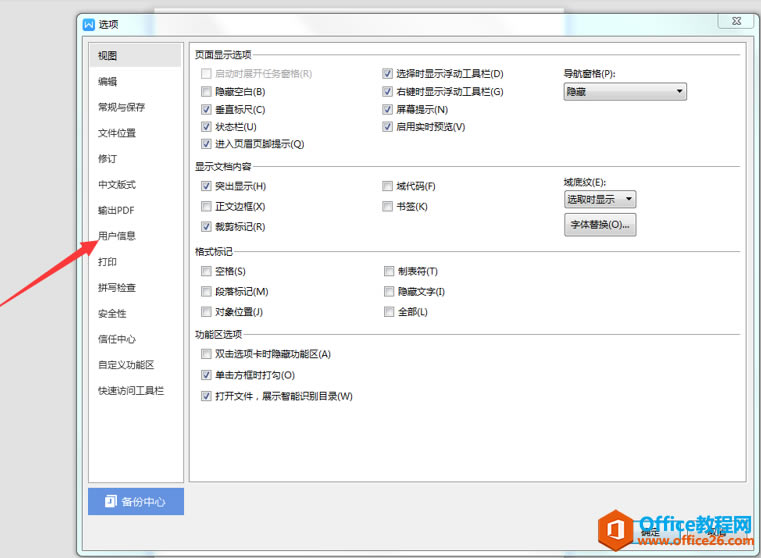Toggle 屏幕提示(N) checkbox

click(387, 109)
